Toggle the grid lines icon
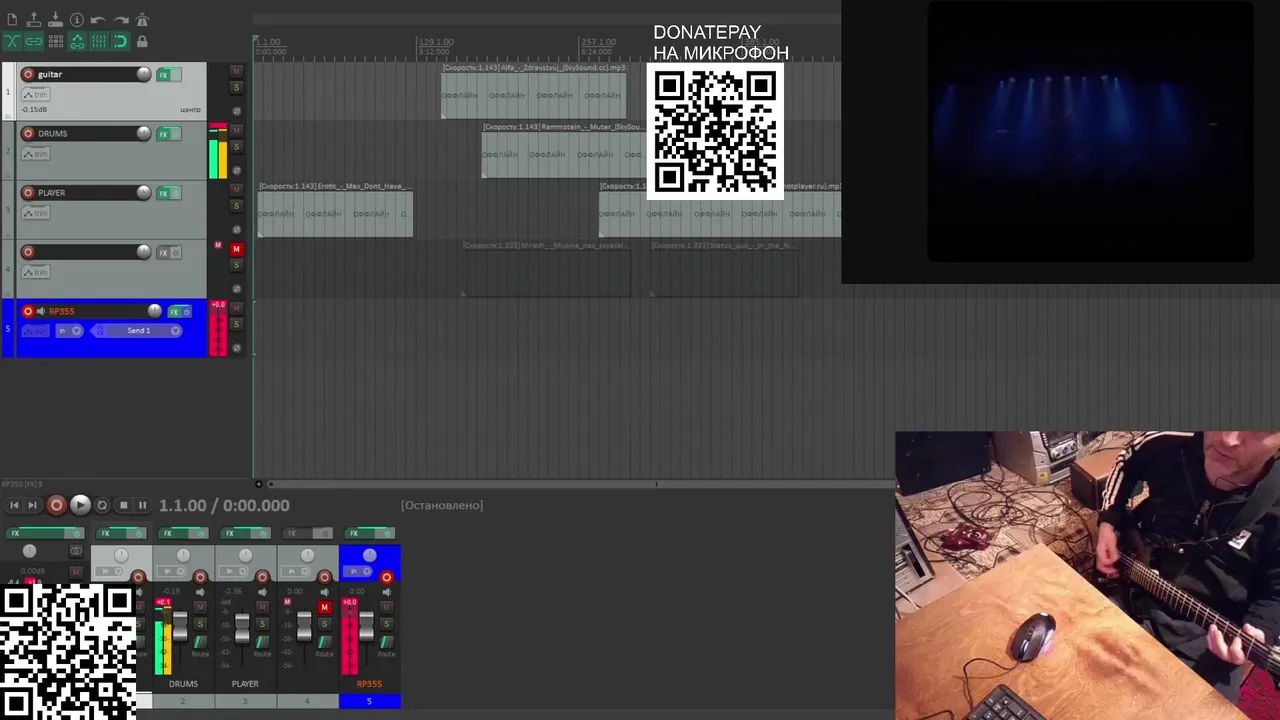1280x720 pixels. 98,41
